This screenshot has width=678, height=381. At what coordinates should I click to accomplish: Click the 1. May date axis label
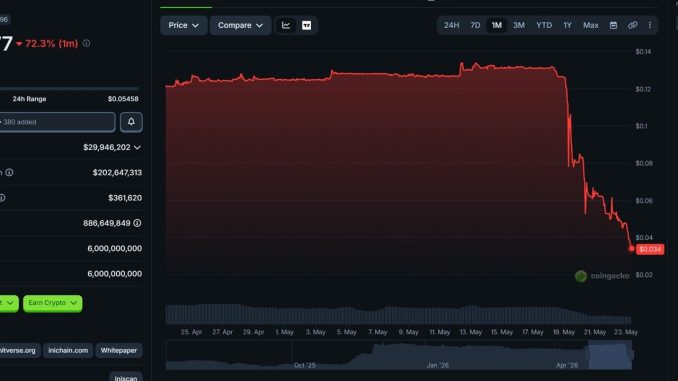[x=285, y=332]
